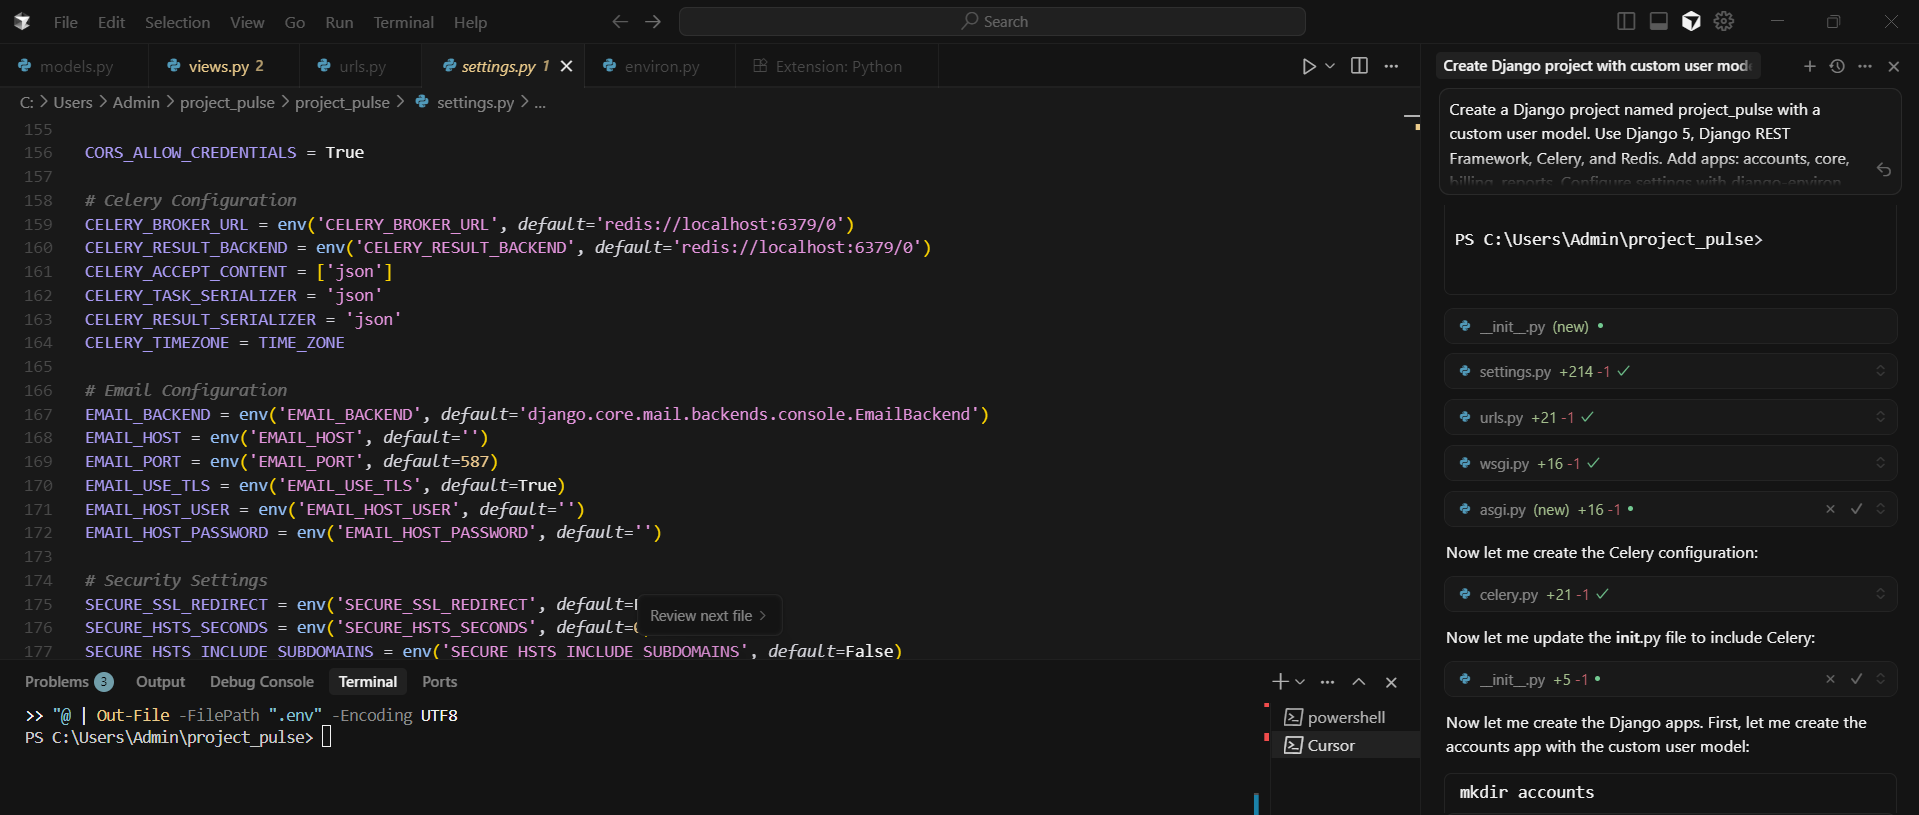Click Users in the breadcrumb path

coord(73,102)
